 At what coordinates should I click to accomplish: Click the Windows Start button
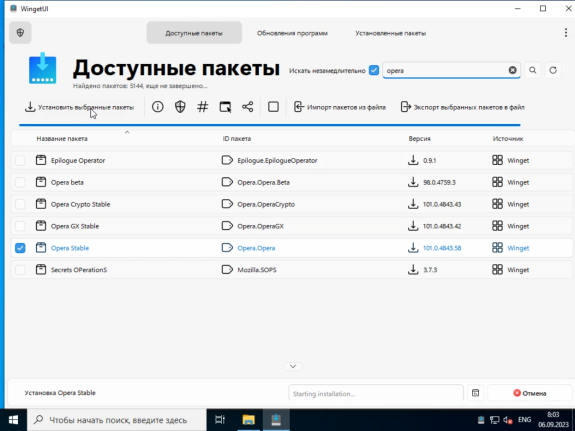point(13,420)
